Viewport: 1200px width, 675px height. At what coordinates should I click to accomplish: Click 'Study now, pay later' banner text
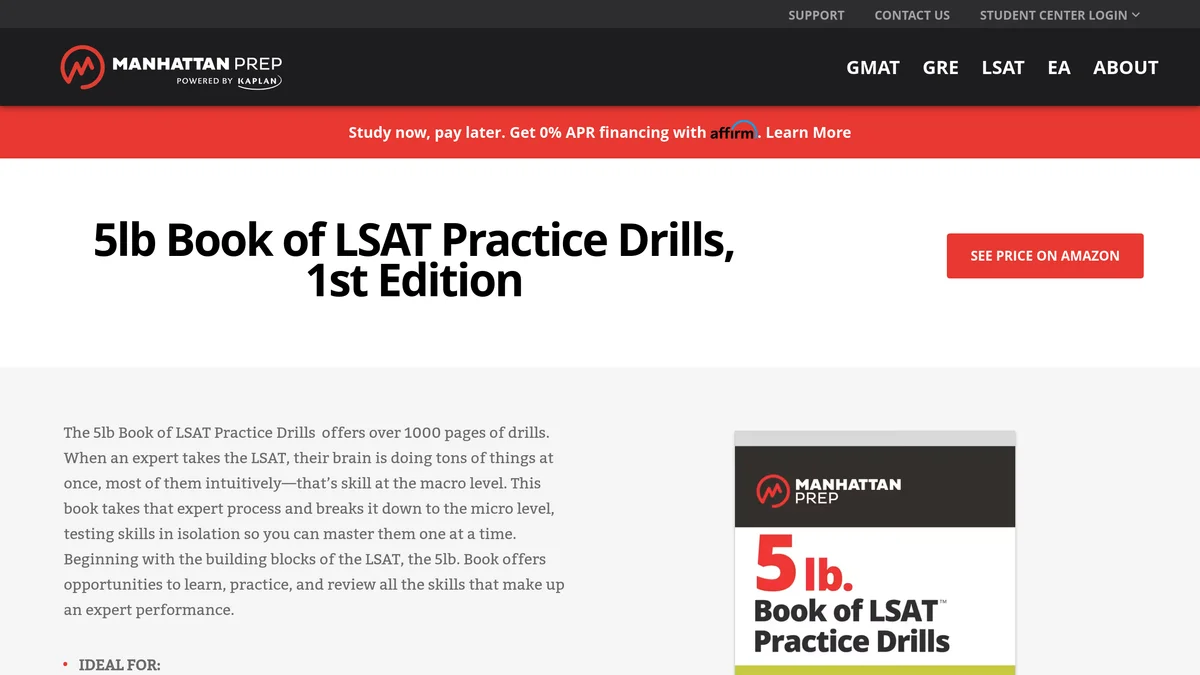click(x=427, y=132)
